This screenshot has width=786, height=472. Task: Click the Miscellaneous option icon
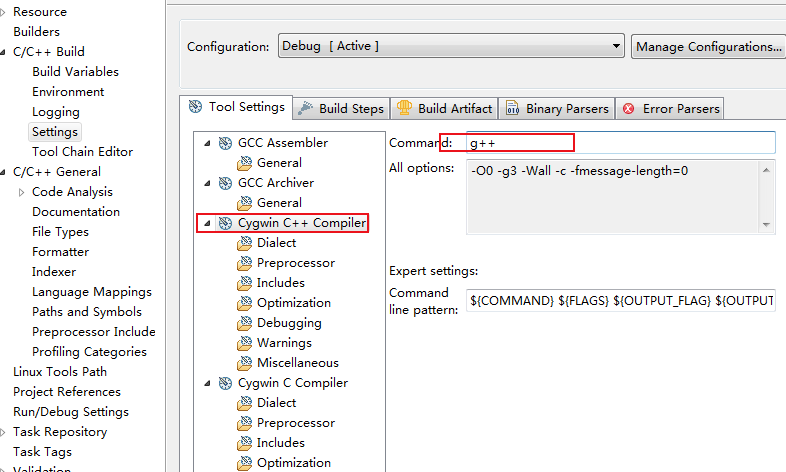click(244, 363)
